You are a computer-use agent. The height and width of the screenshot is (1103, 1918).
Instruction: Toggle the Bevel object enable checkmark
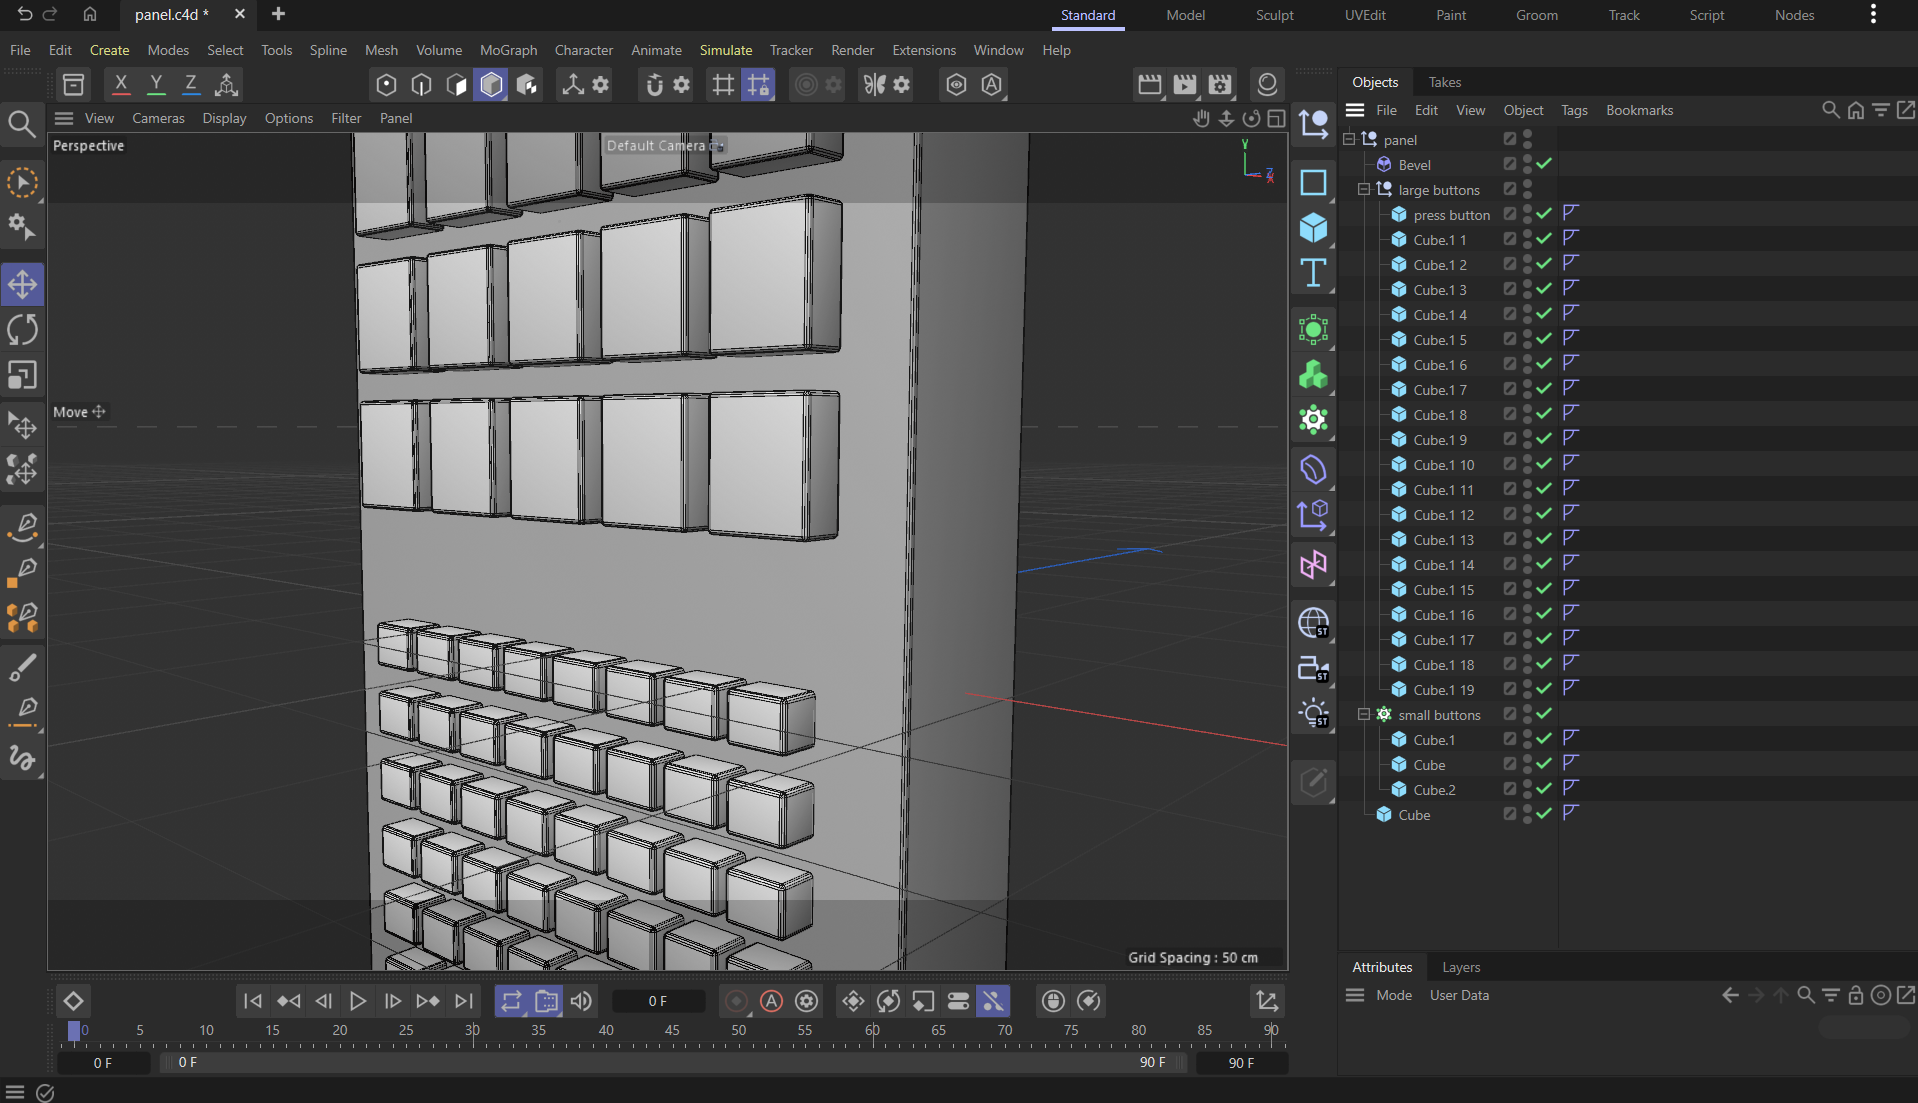click(x=1545, y=164)
